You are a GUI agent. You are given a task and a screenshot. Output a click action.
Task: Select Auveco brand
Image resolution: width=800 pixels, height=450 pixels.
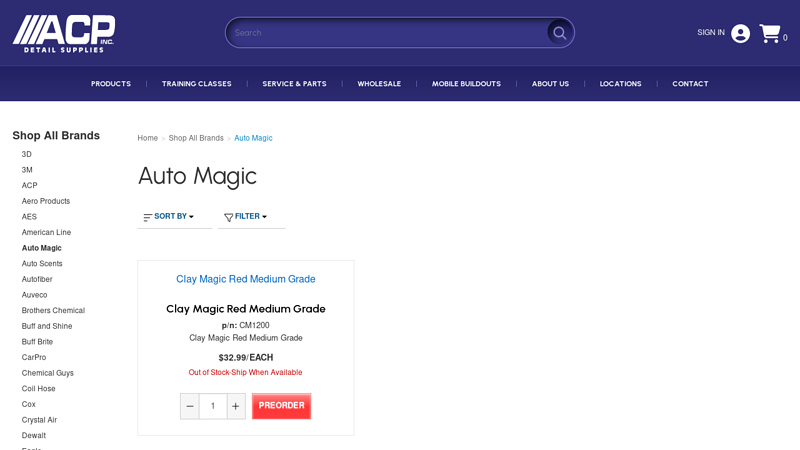point(34,295)
